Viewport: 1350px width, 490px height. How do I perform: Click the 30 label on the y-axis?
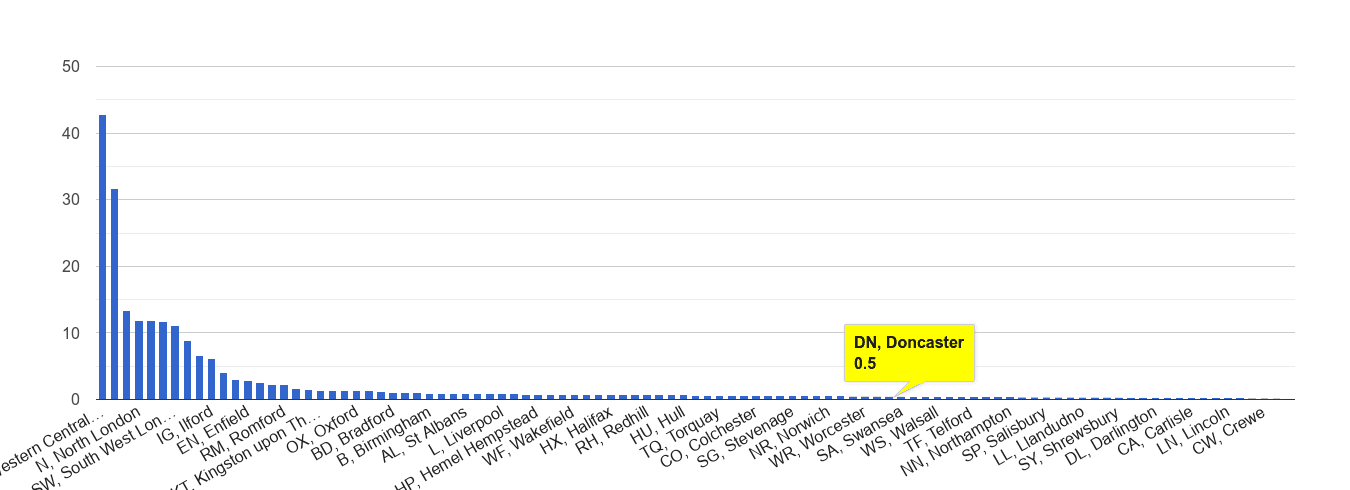[x=71, y=200]
